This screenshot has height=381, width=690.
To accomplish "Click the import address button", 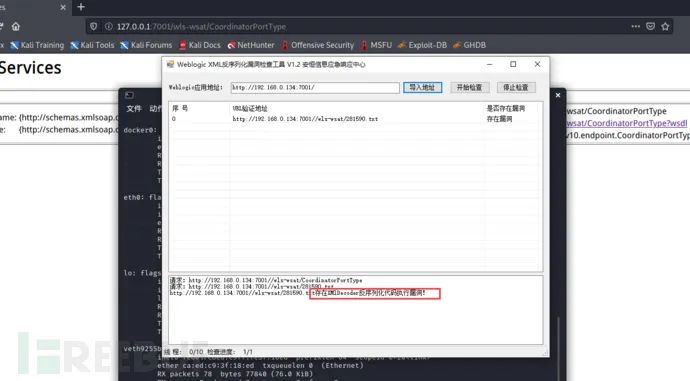I will click(422, 88).
